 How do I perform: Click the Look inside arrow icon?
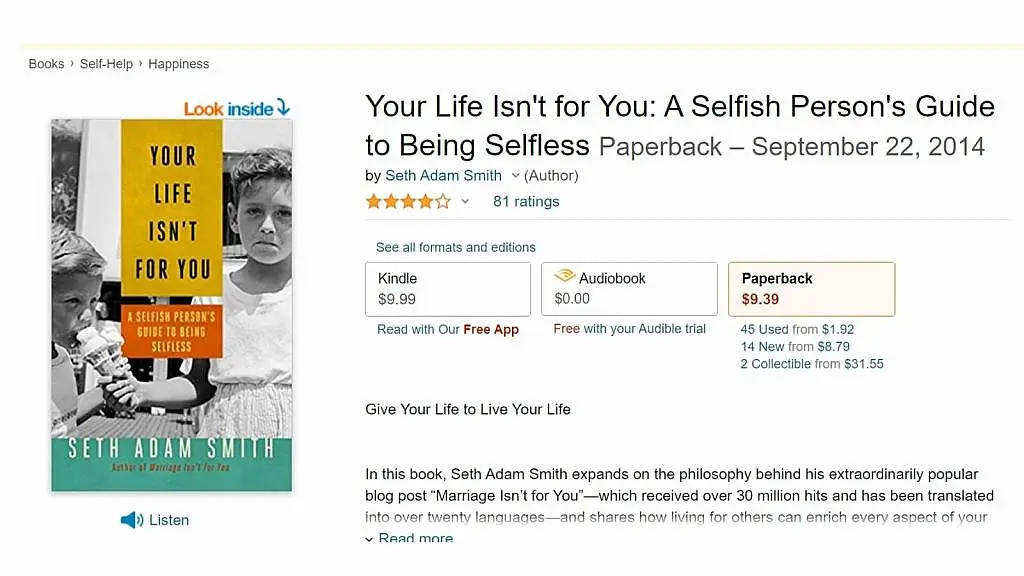pos(283,107)
